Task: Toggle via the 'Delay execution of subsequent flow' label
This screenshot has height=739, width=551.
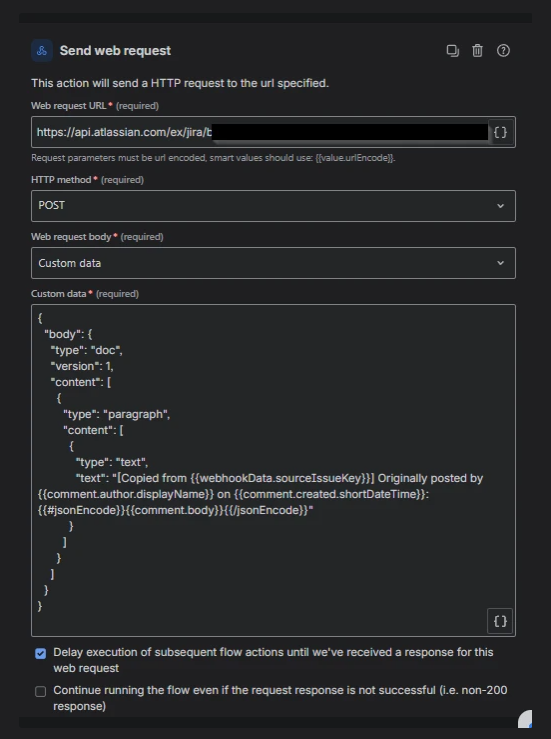Action: click(273, 660)
